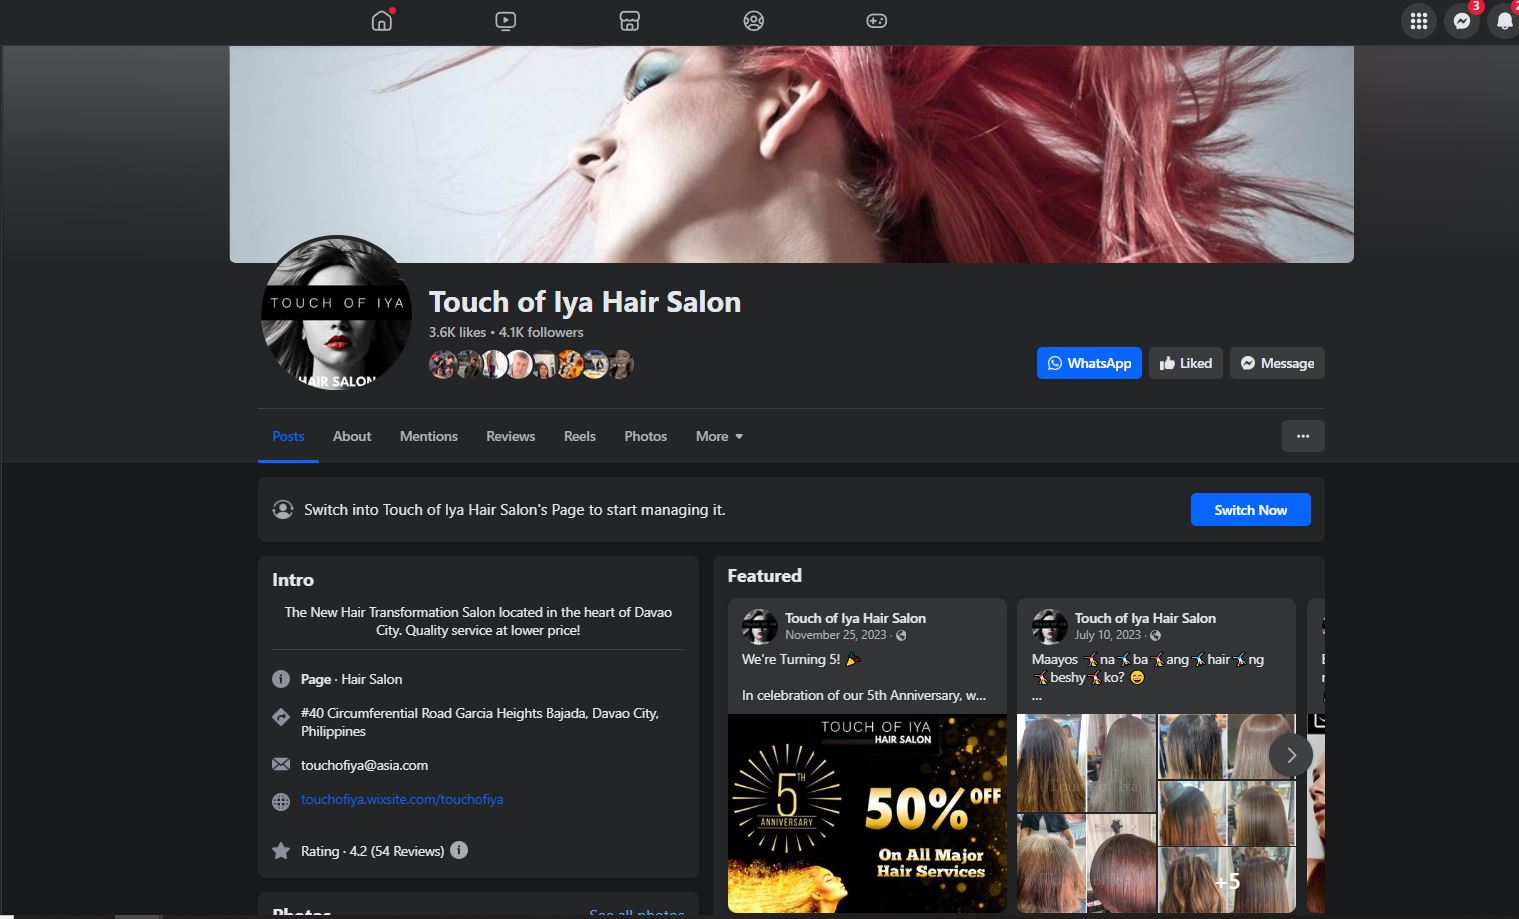Open Messenger chats icon in top bar
Screen dimensions: 1519x919
1462,21
